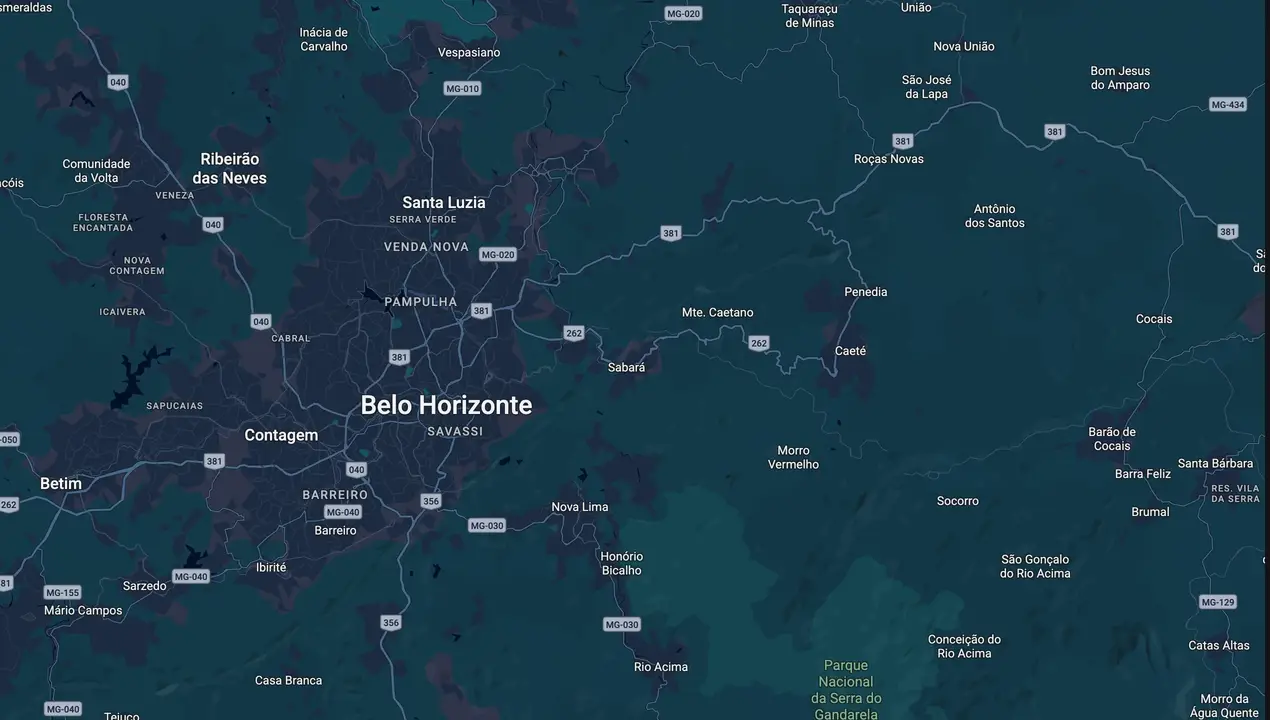Select the Roças Novas label
The height and width of the screenshot is (720, 1270).
coord(889,159)
